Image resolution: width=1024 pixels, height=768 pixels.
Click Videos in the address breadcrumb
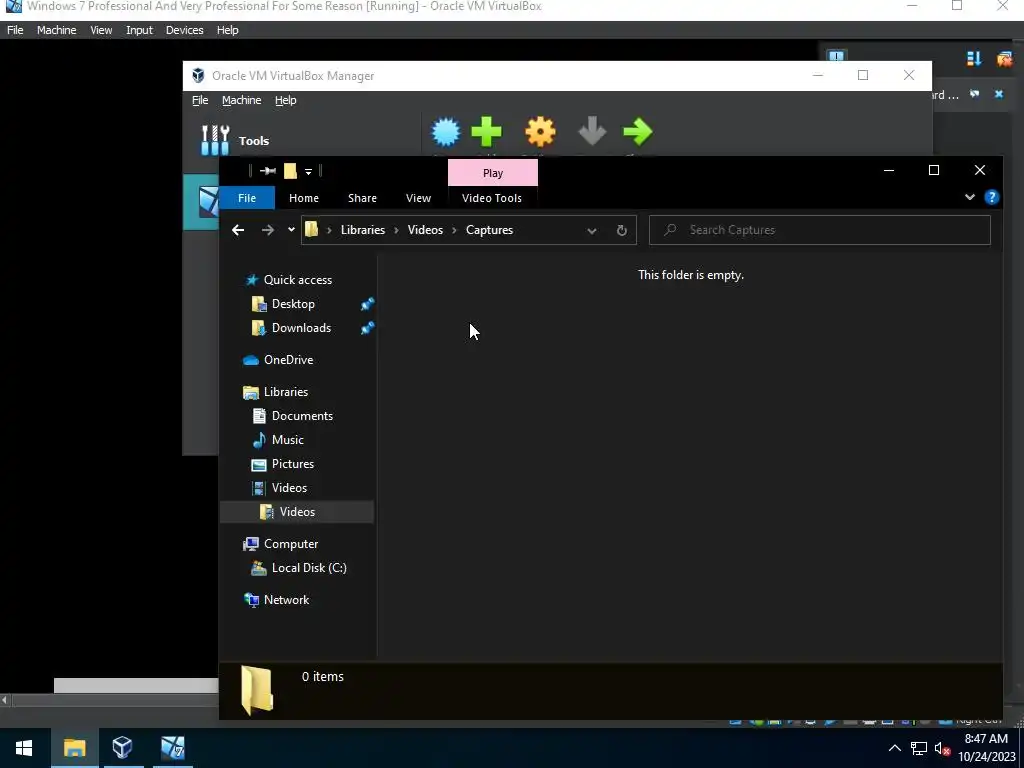click(425, 230)
